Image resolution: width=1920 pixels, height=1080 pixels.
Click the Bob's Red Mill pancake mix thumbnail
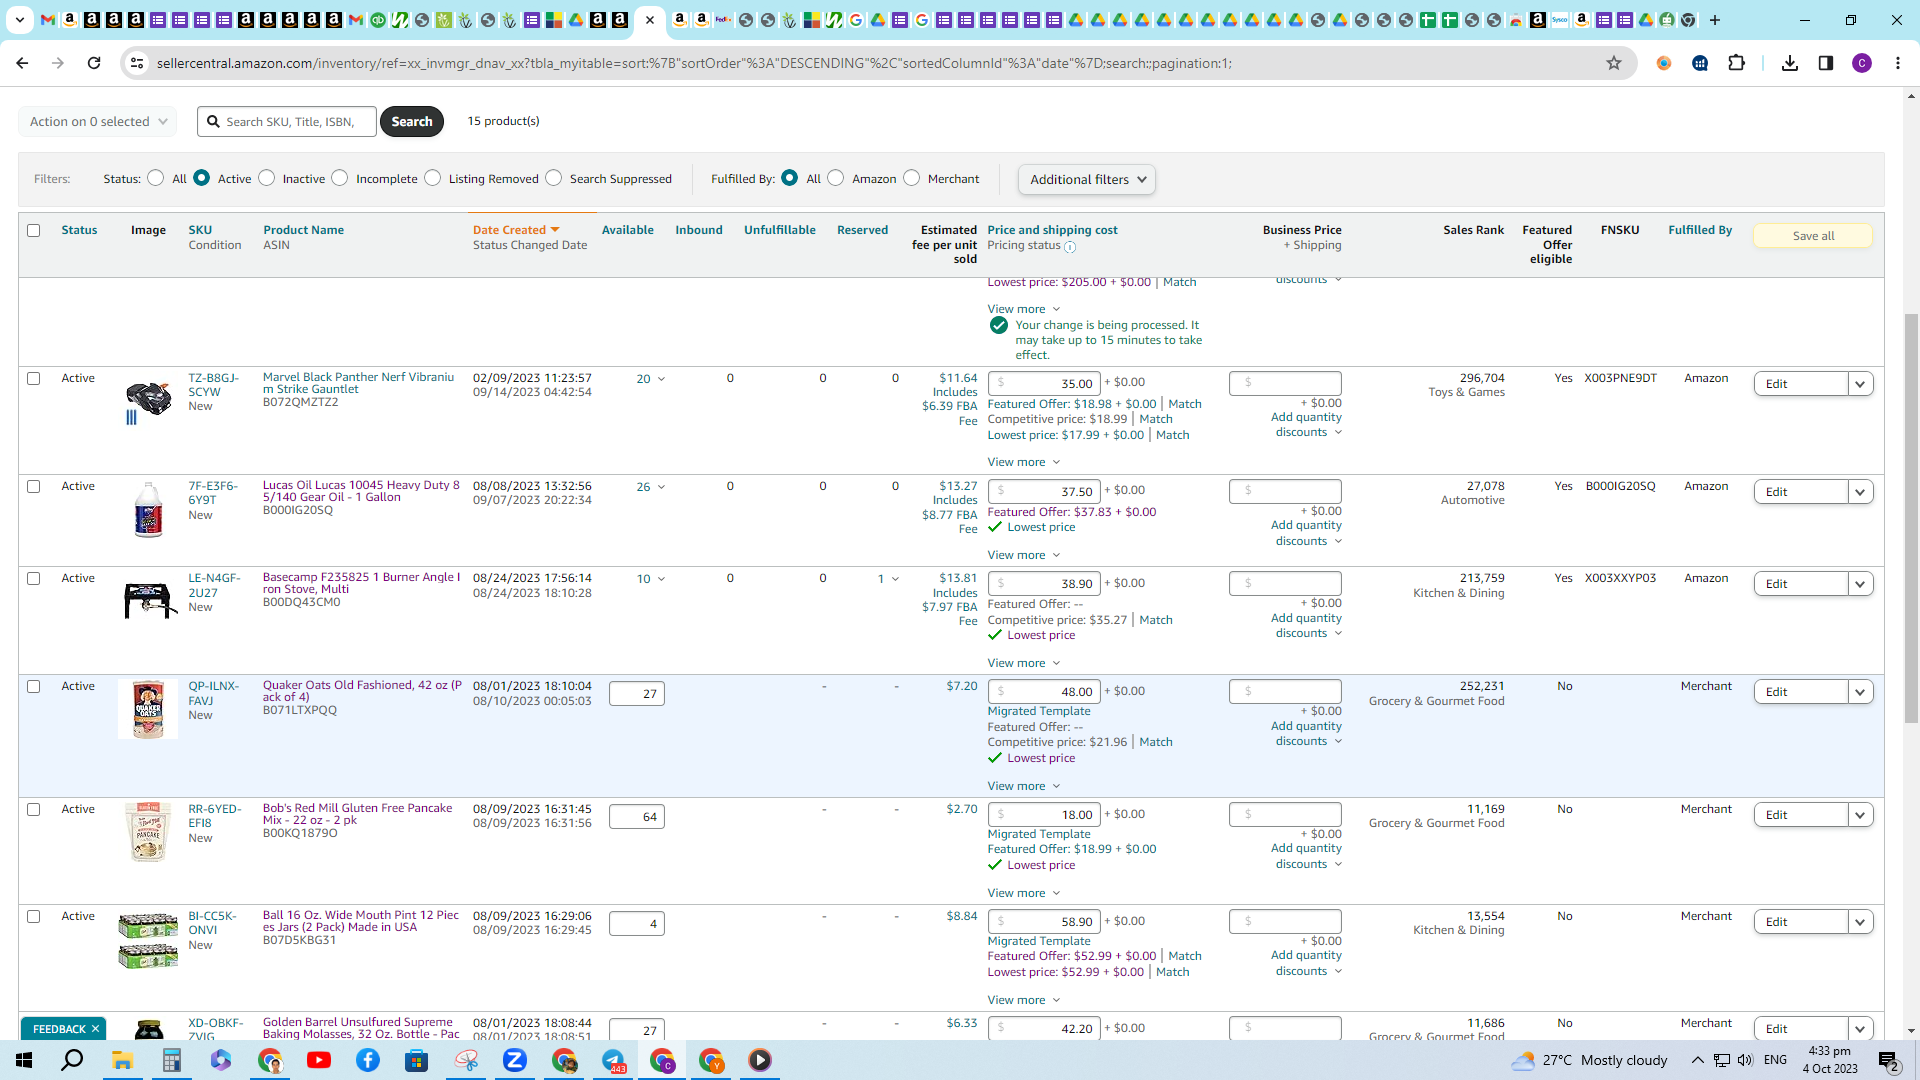[x=148, y=832]
